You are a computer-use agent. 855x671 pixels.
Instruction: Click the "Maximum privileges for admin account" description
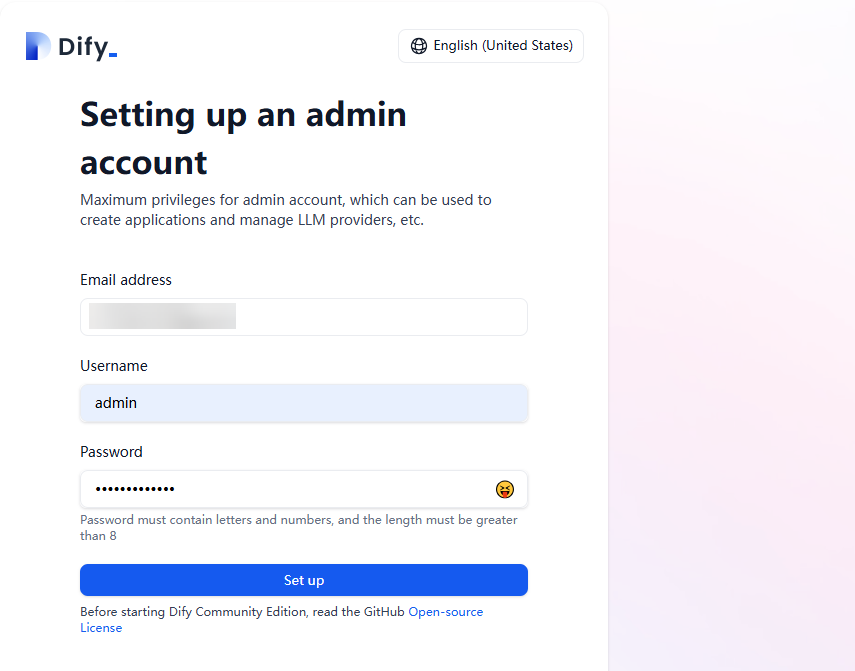[x=286, y=210]
